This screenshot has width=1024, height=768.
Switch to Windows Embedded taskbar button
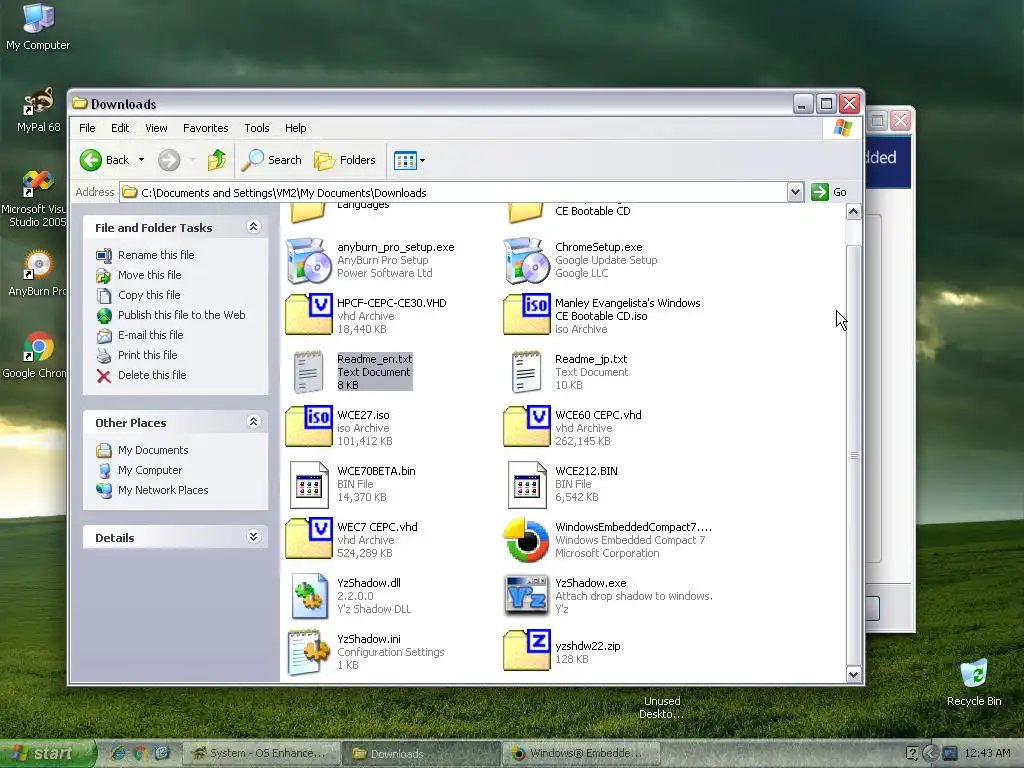581,753
